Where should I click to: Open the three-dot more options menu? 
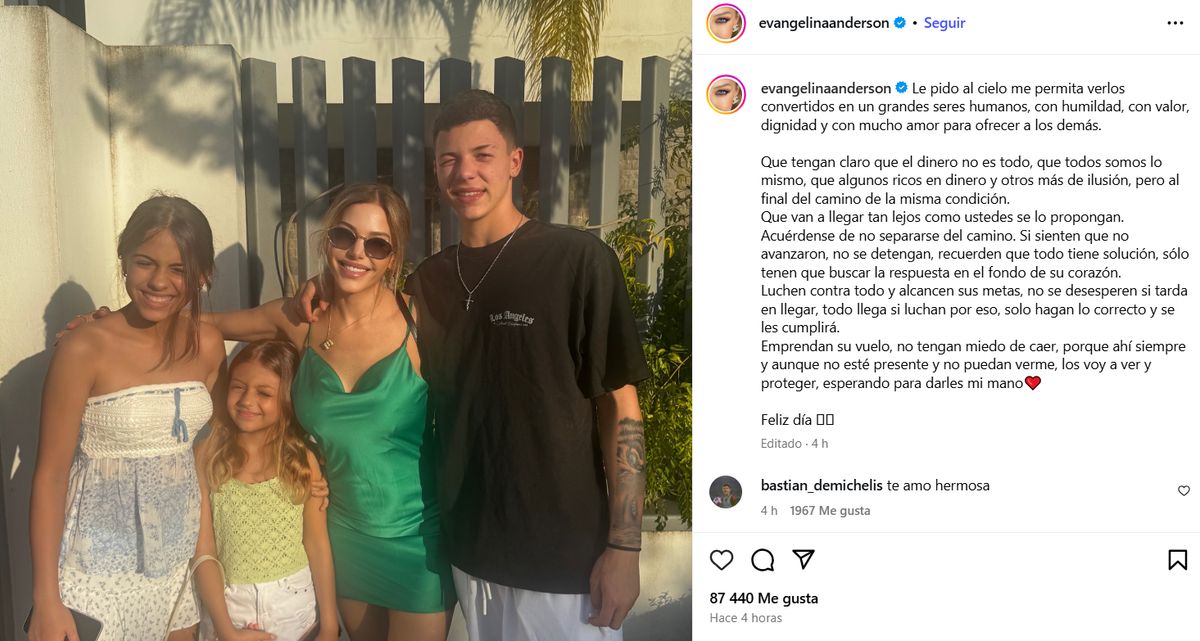click(1175, 23)
